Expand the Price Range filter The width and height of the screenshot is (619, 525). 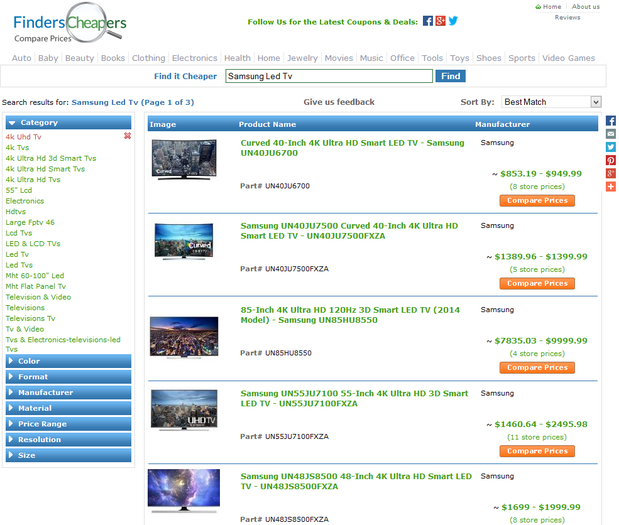[68, 424]
